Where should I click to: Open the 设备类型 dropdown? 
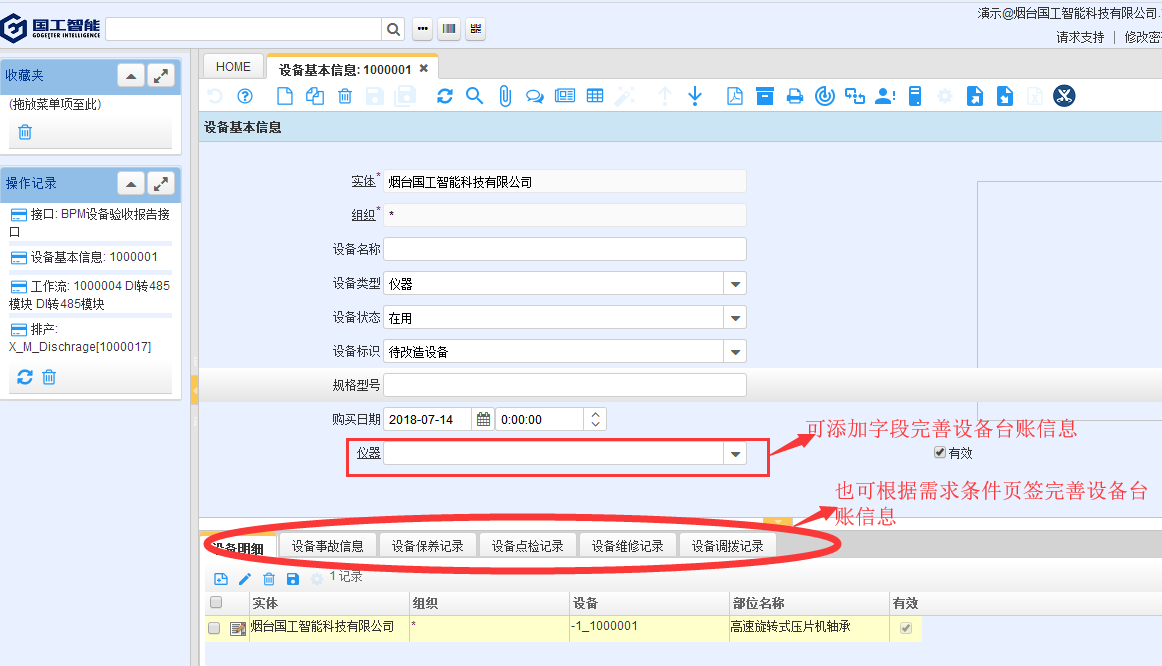click(x=736, y=284)
